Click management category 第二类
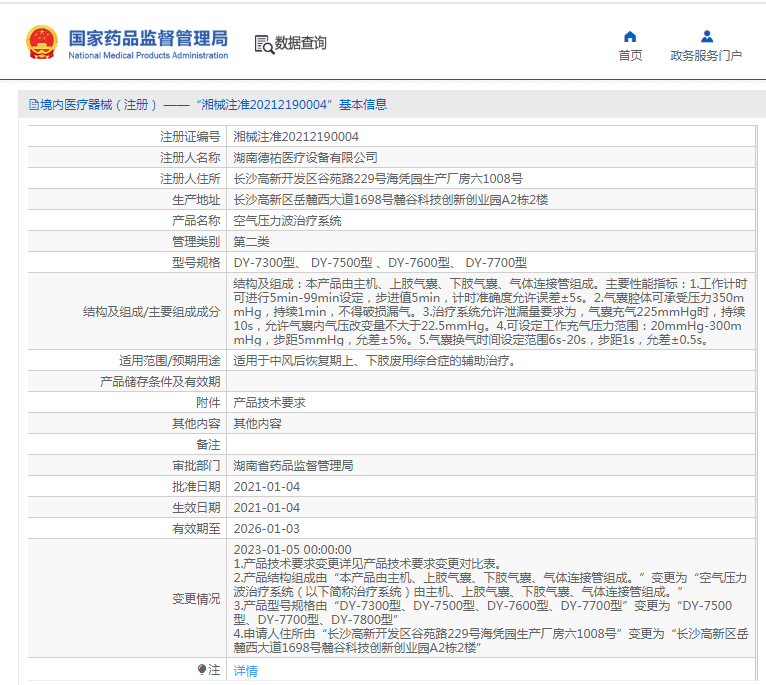The image size is (766, 685). 252,242
